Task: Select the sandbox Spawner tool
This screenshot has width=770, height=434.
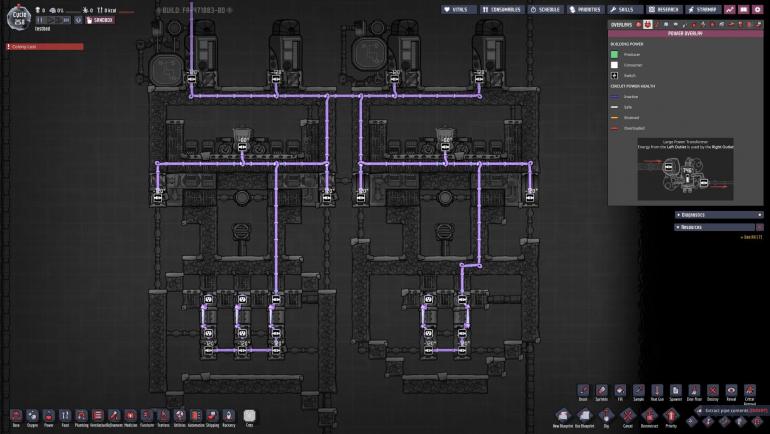Action: [x=676, y=392]
